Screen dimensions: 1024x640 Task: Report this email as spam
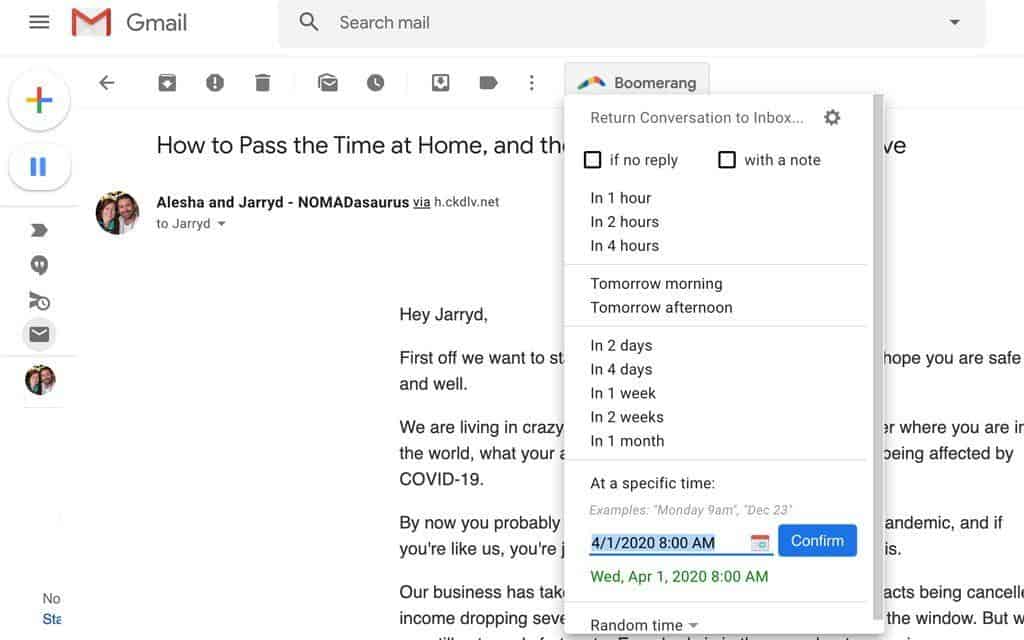tap(214, 82)
